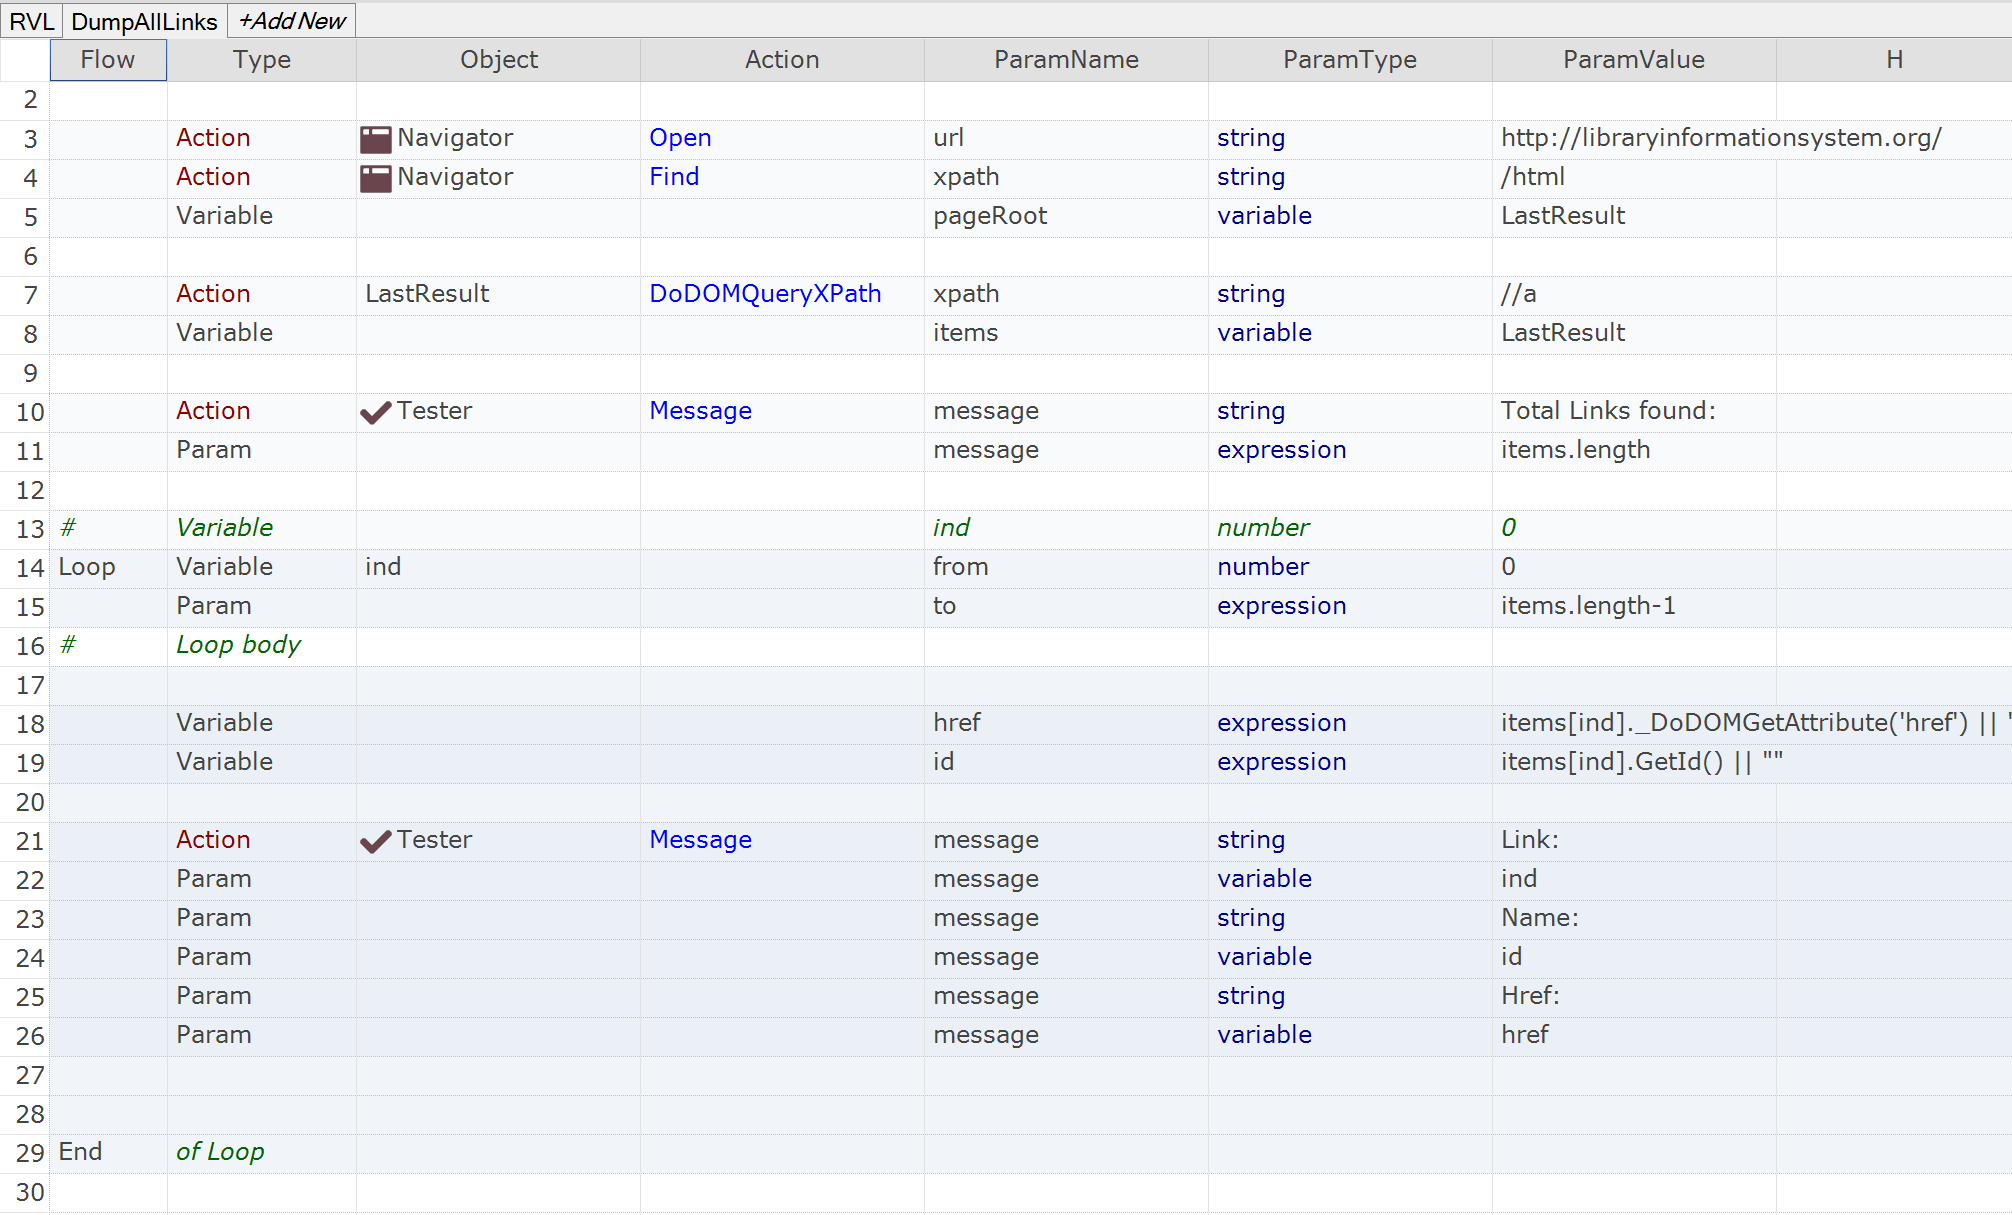Click the Find action in row 4
Viewport: 2012px width, 1215px height.
click(x=674, y=177)
